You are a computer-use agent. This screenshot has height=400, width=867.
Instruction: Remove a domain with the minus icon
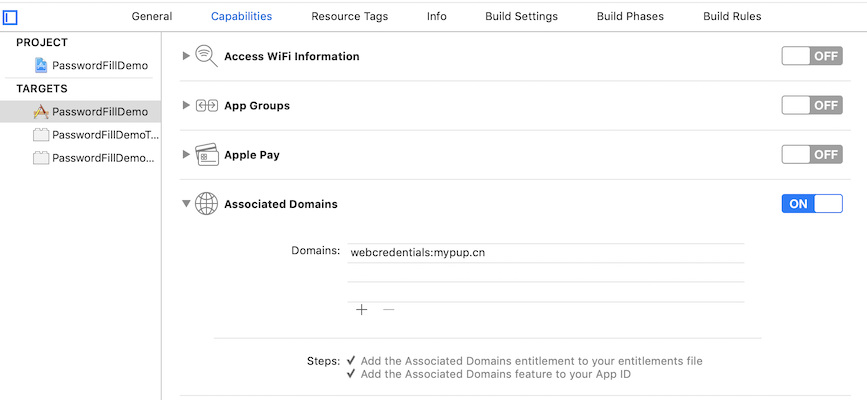tap(389, 310)
